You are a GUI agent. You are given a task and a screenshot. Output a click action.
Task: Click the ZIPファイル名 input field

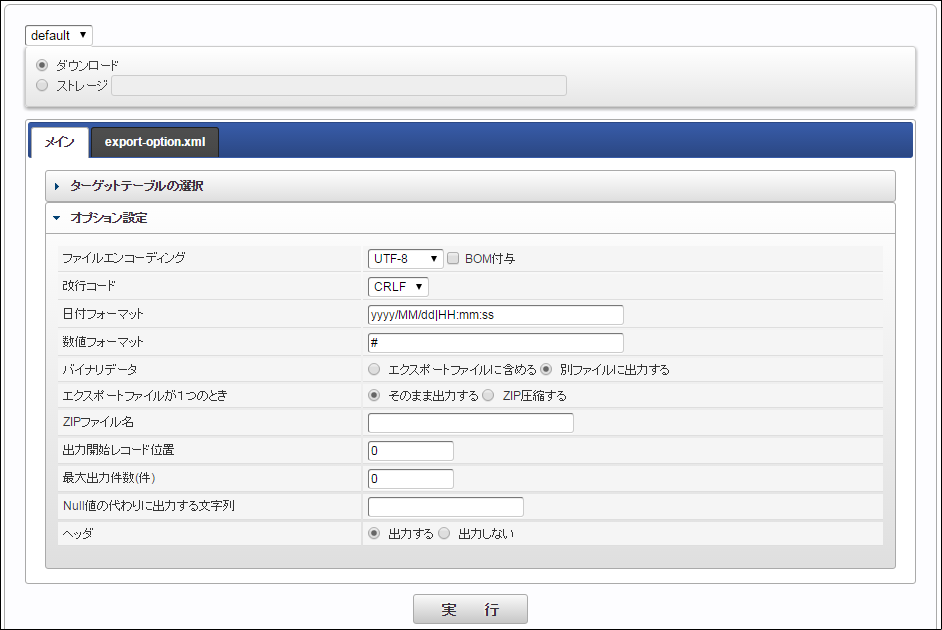(x=470, y=423)
